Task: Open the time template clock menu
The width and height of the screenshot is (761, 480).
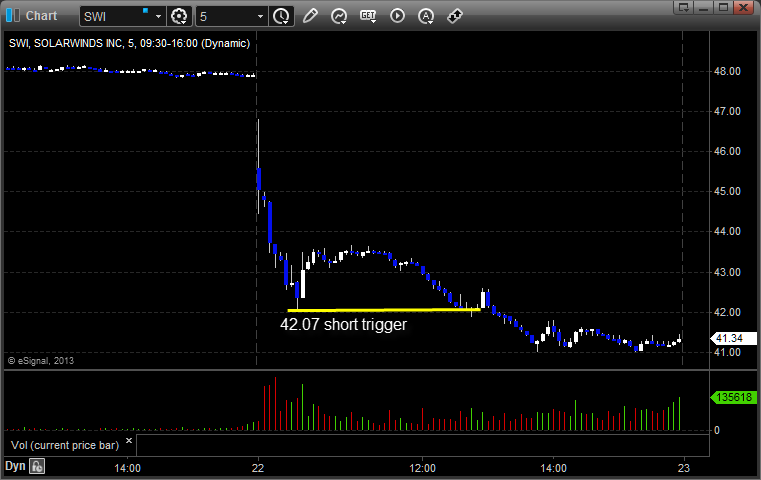Action: [281, 17]
